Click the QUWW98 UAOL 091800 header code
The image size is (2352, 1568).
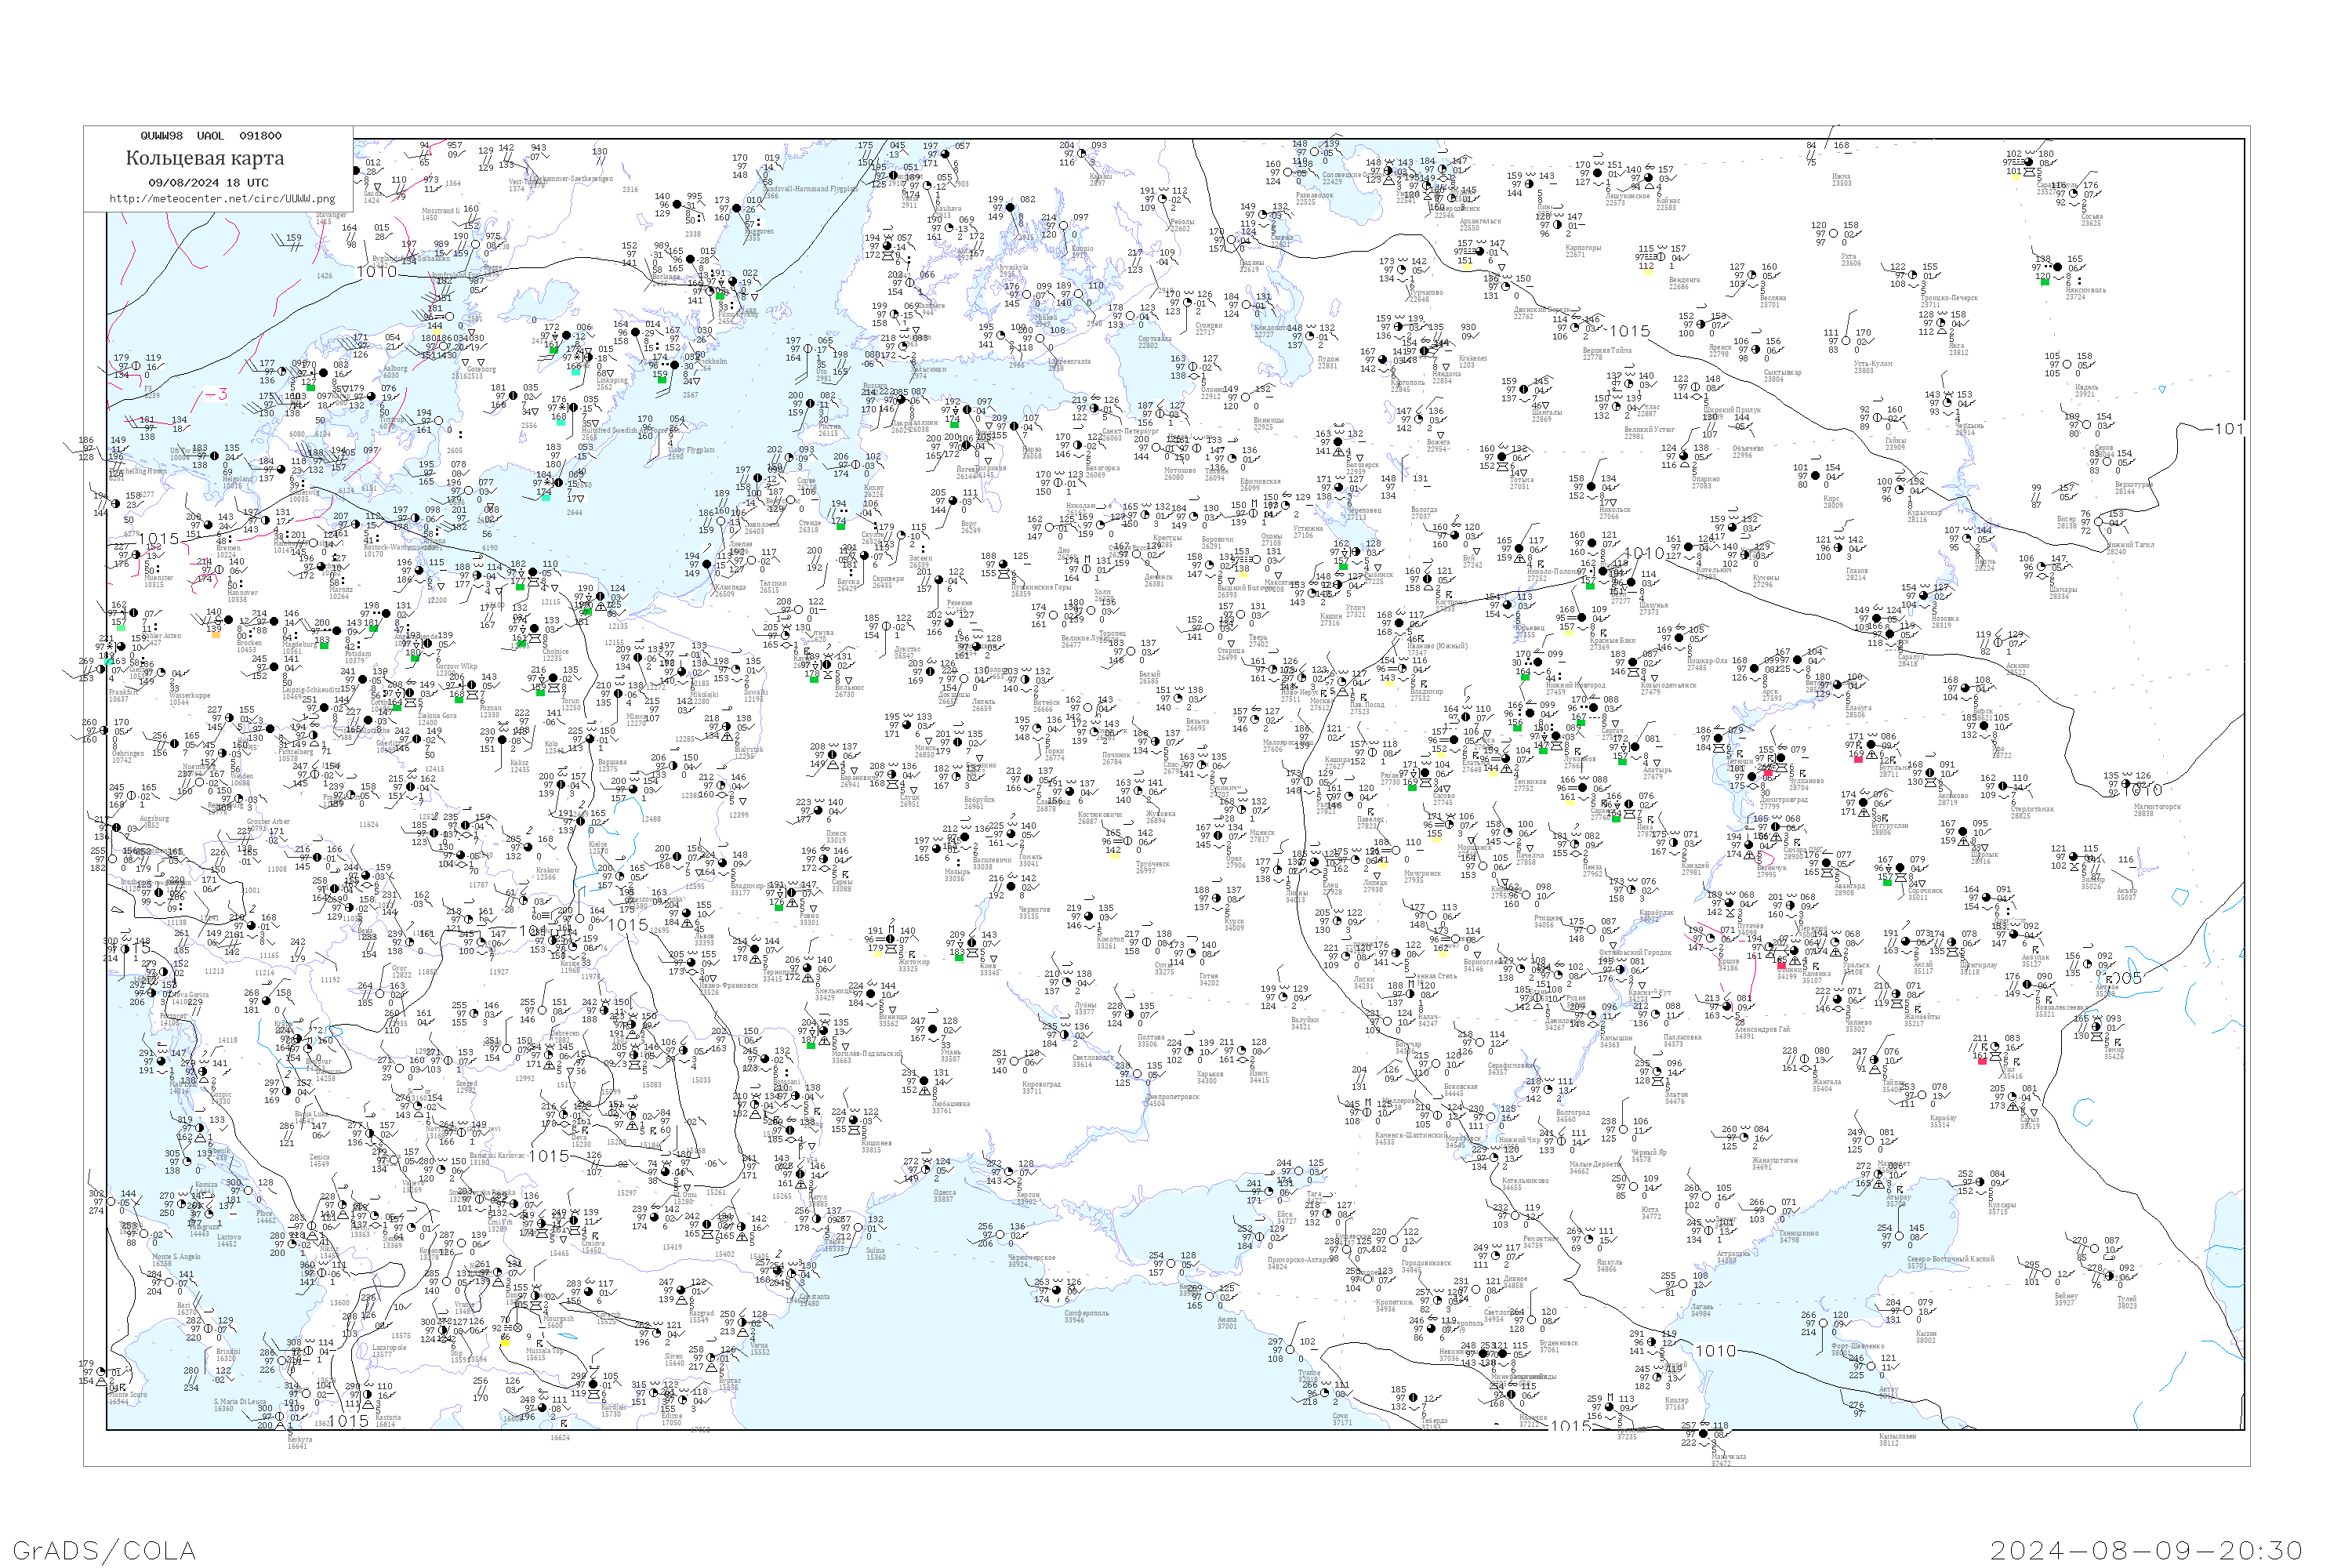210,135
